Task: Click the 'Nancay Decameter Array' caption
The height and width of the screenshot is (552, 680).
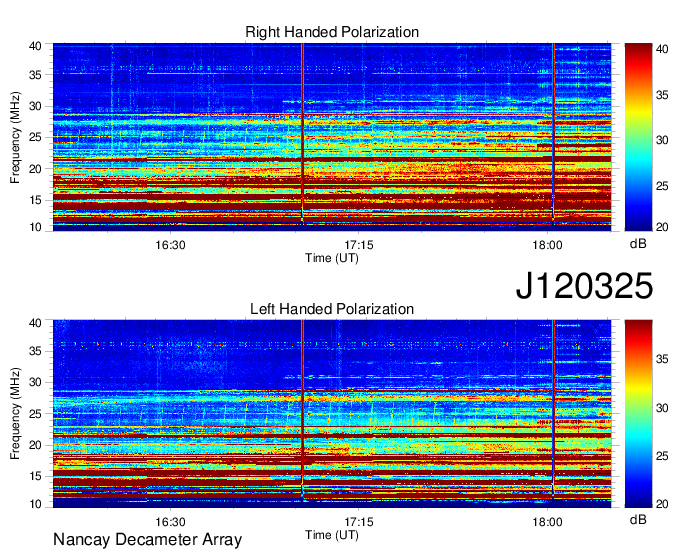Action: click(x=147, y=539)
